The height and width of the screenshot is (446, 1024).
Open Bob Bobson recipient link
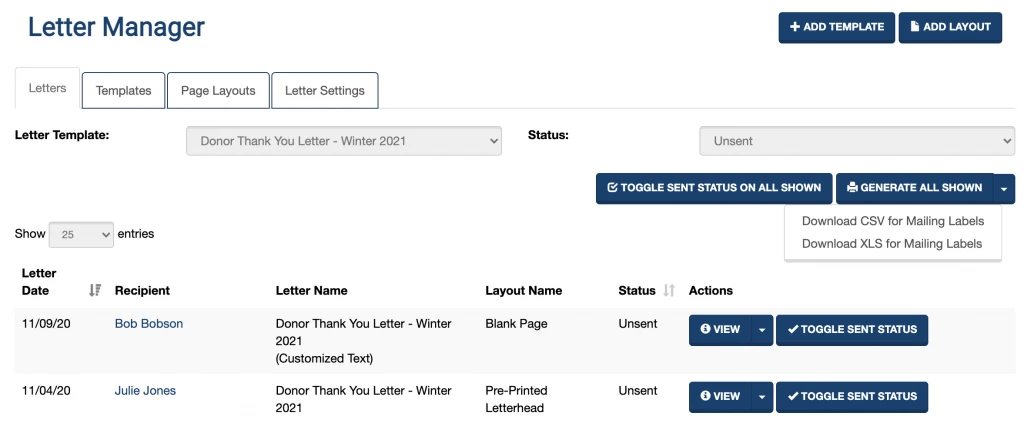[149, 323]
